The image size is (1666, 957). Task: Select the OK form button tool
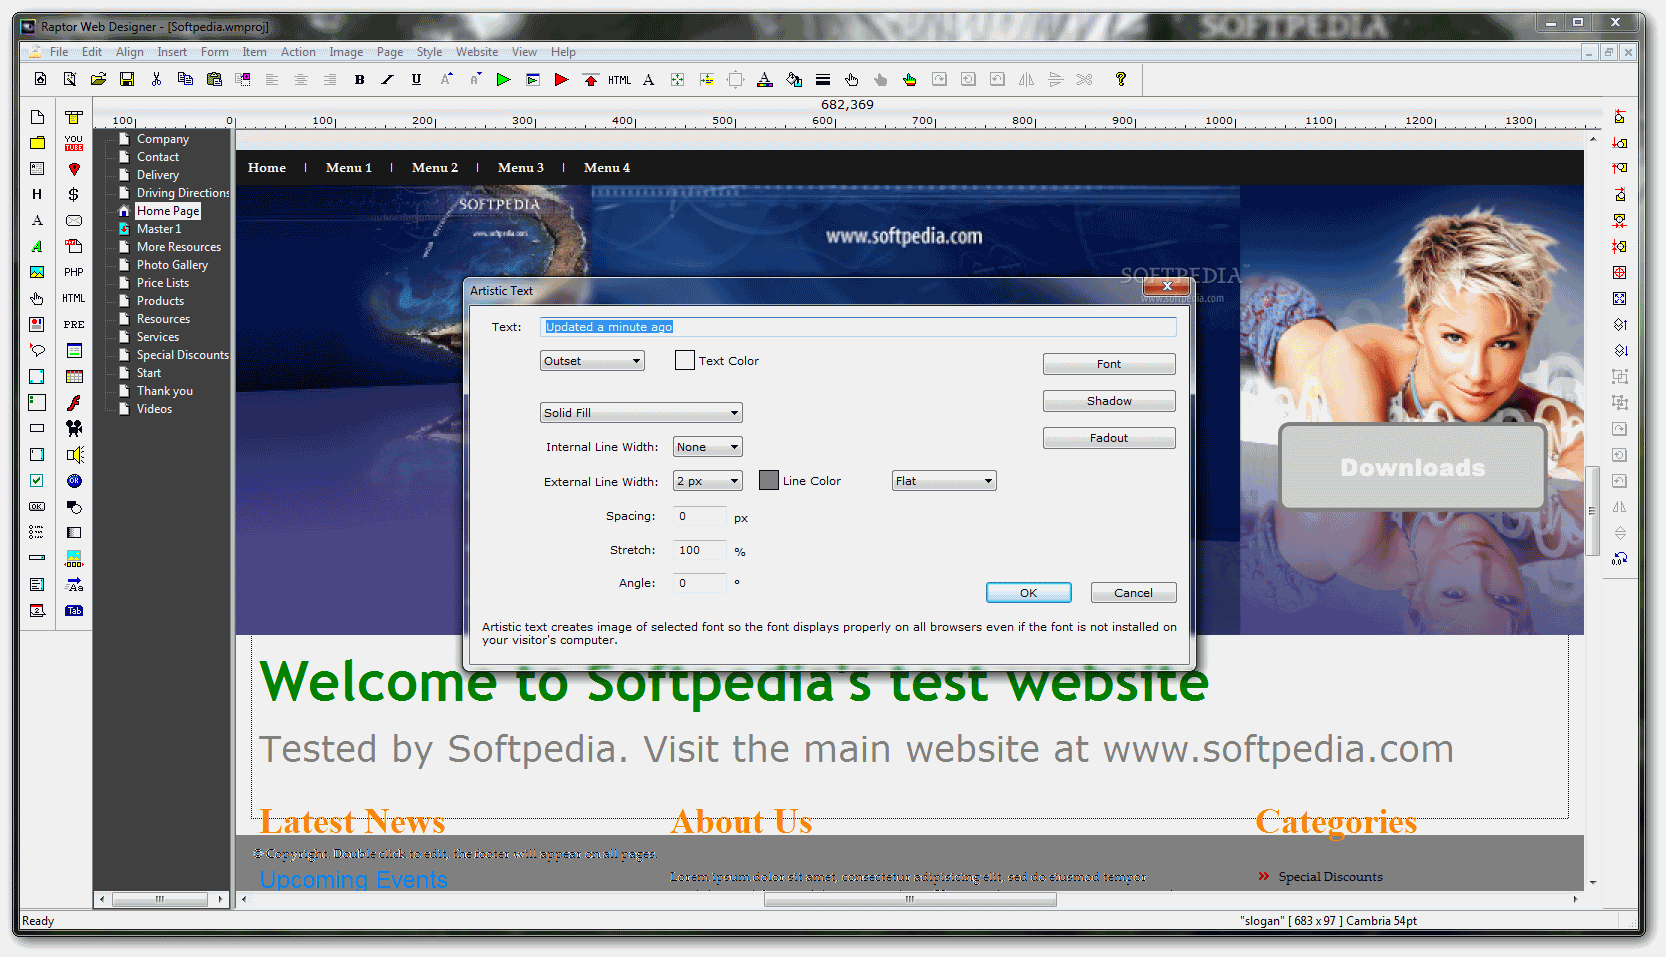click(x=37, y=507)
